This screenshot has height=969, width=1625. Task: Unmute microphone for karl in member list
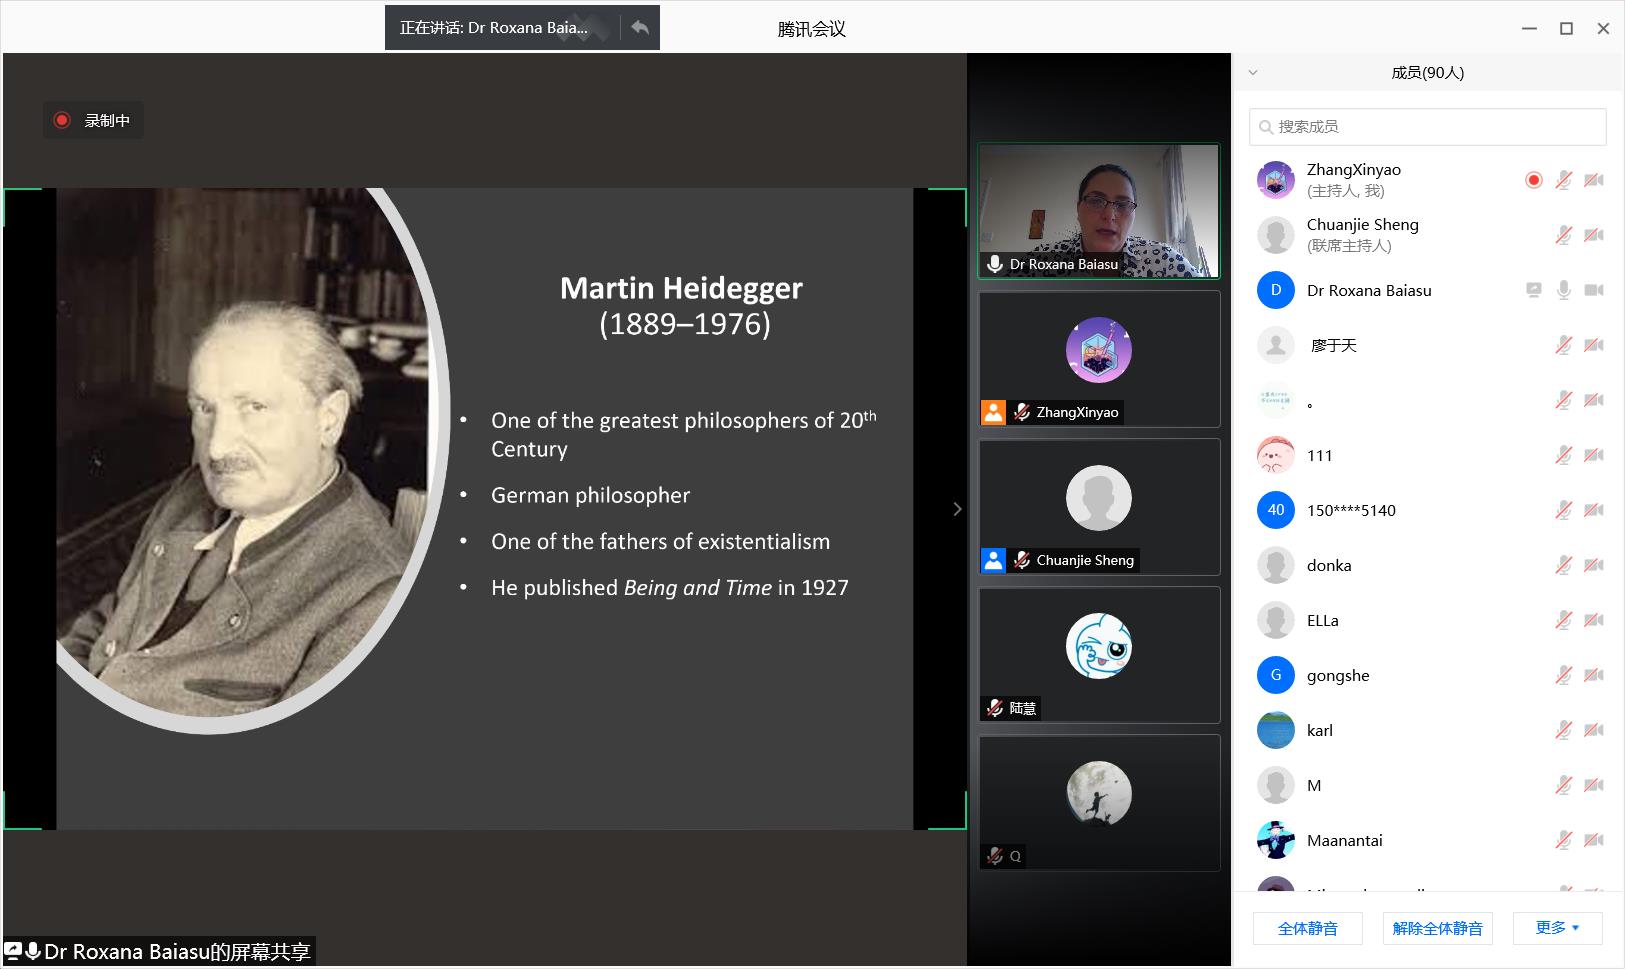(1563, 730)
